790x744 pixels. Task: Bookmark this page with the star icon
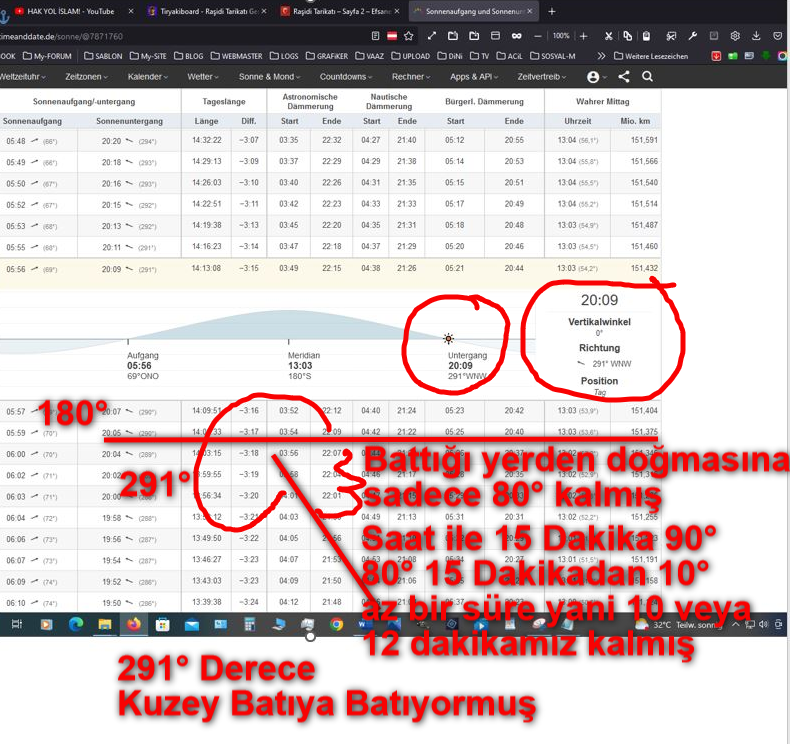click(x=408, y=35)
